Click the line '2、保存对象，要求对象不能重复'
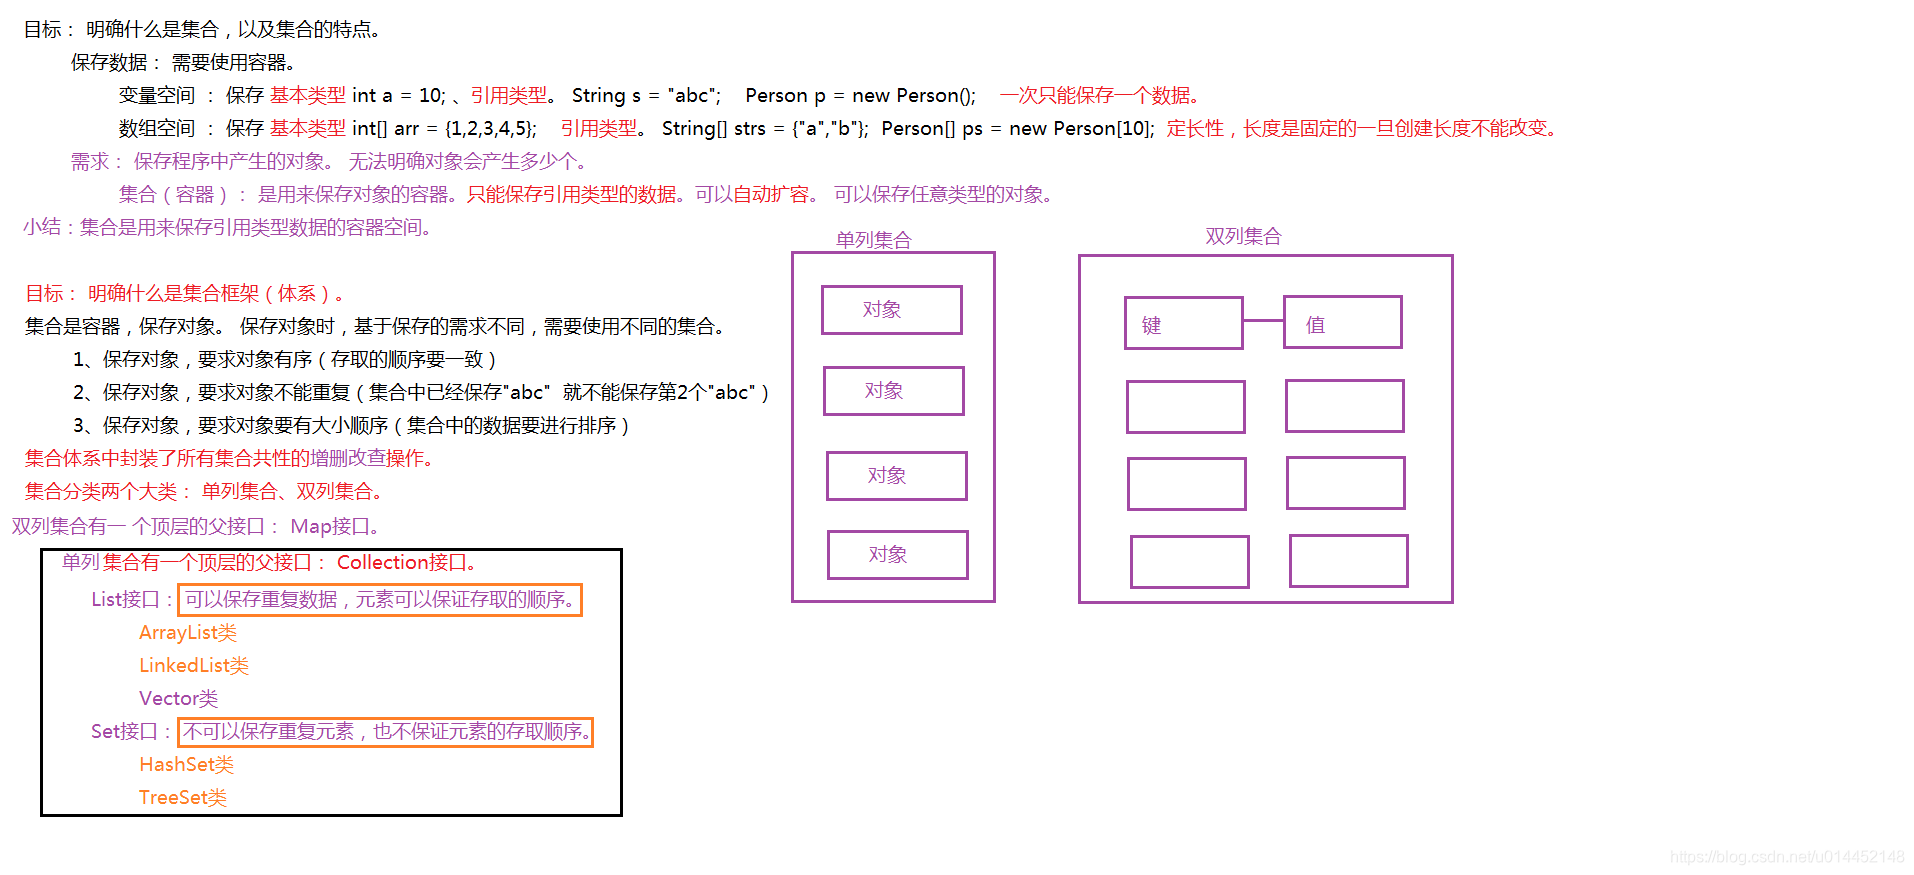1914x875 pixels. 421,393
